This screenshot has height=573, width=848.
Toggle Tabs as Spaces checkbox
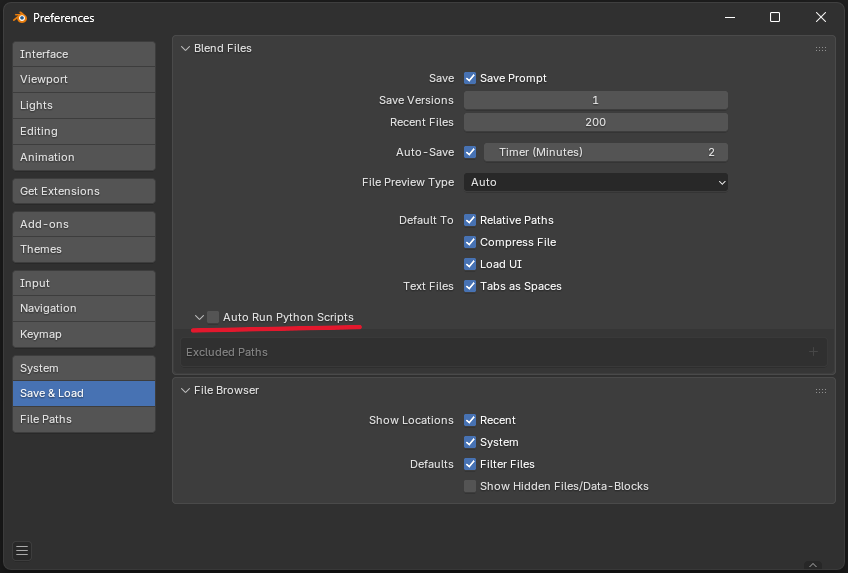[x=470, y=286]
